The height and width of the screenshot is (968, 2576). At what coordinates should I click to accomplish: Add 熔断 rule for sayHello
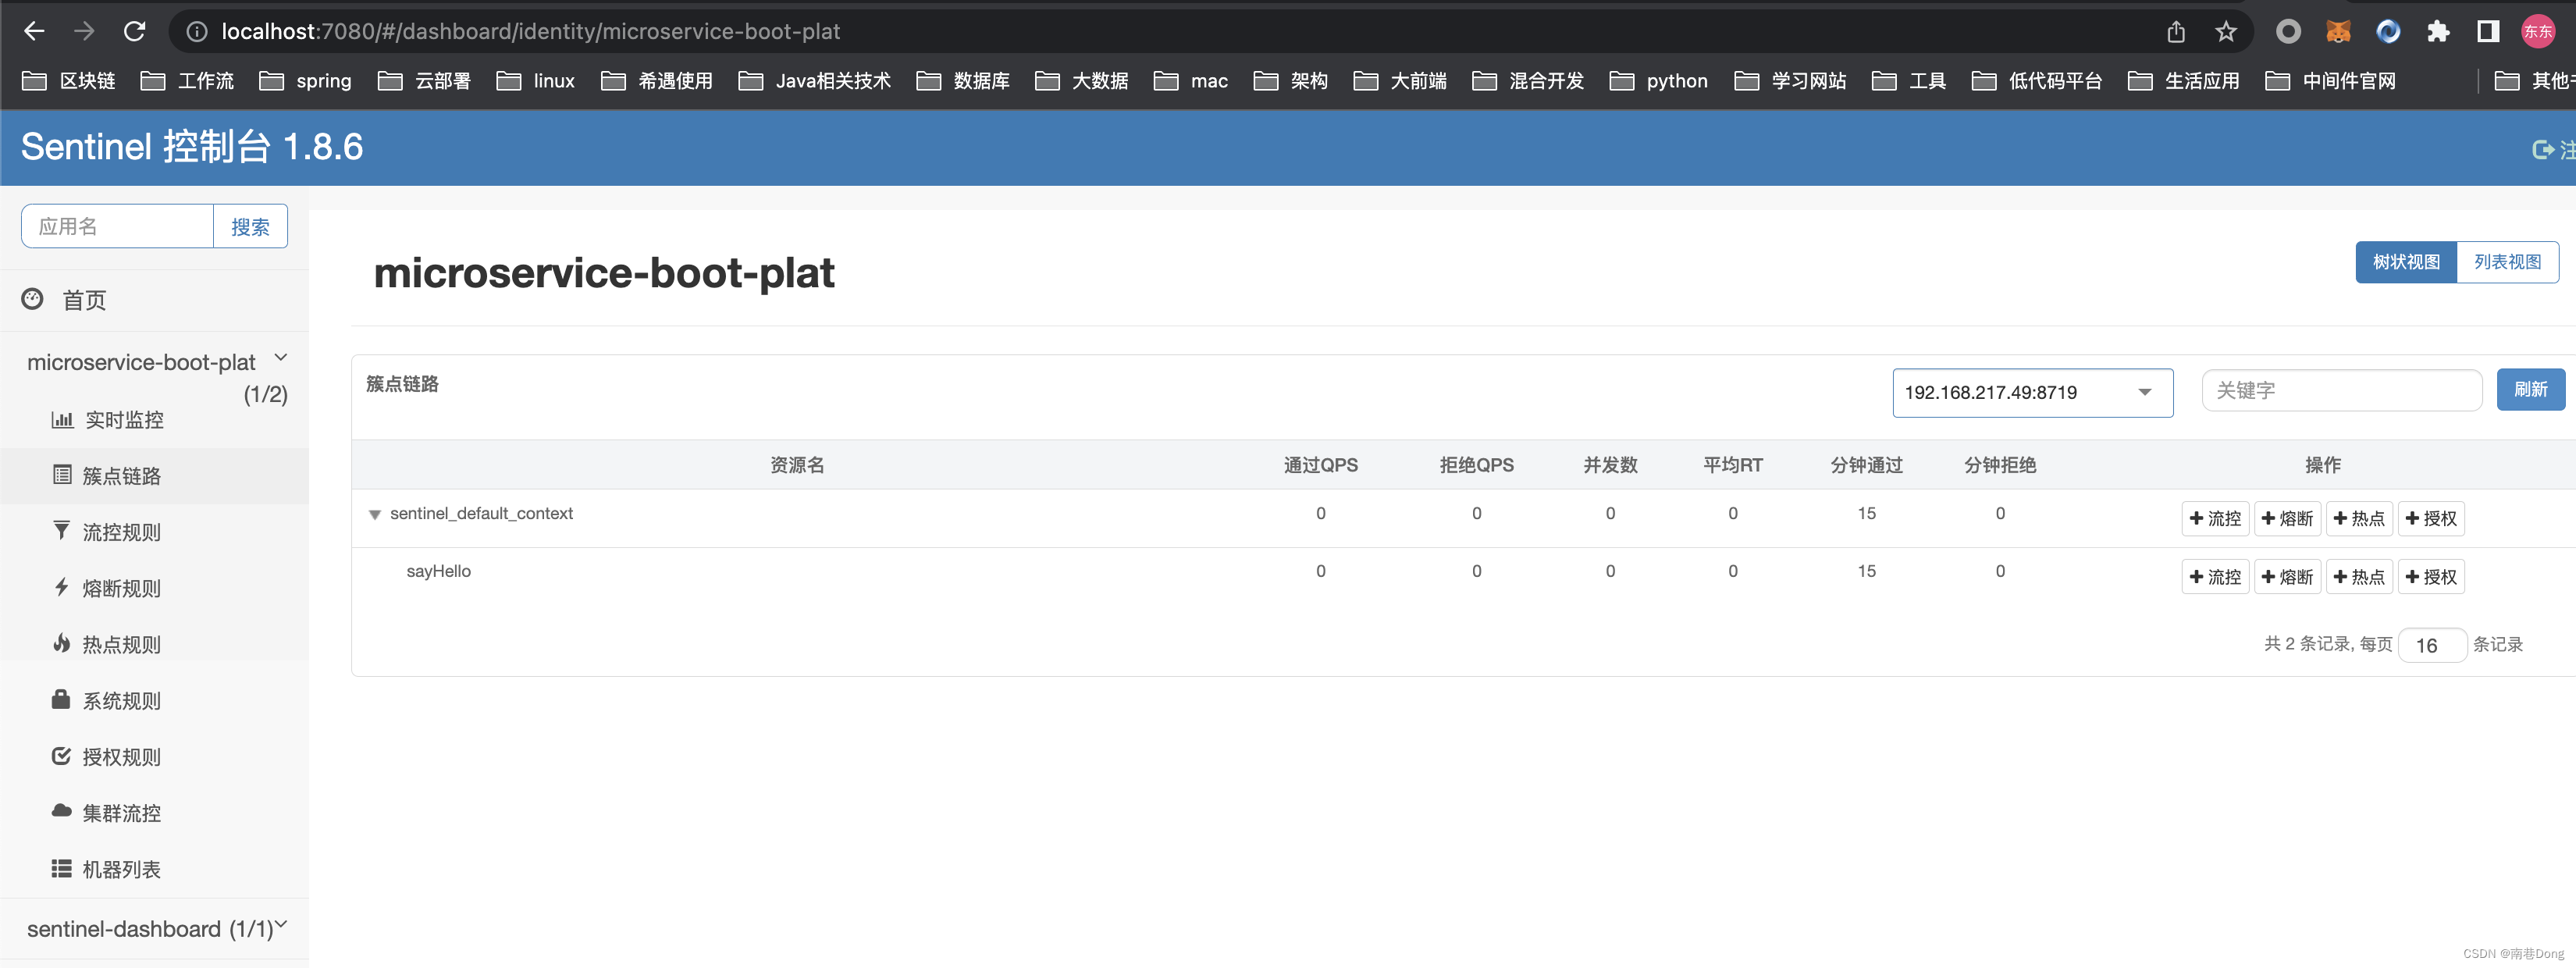(2287, 577)
